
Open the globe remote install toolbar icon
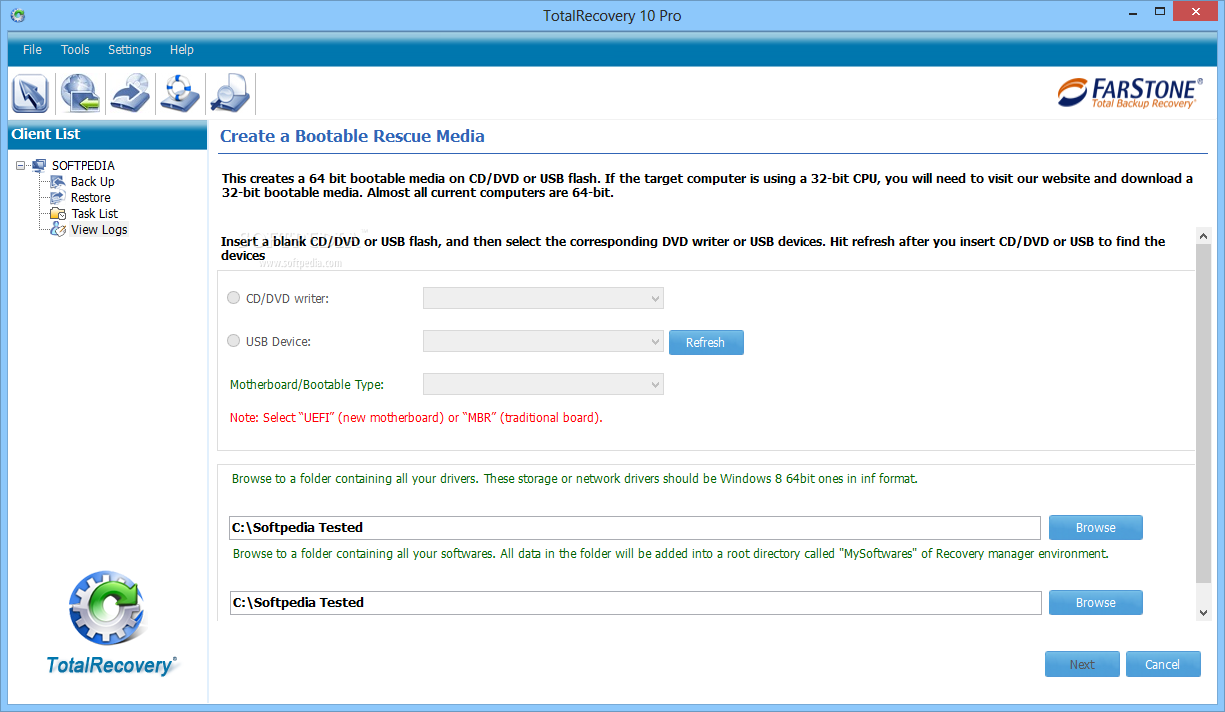[80, 94]
